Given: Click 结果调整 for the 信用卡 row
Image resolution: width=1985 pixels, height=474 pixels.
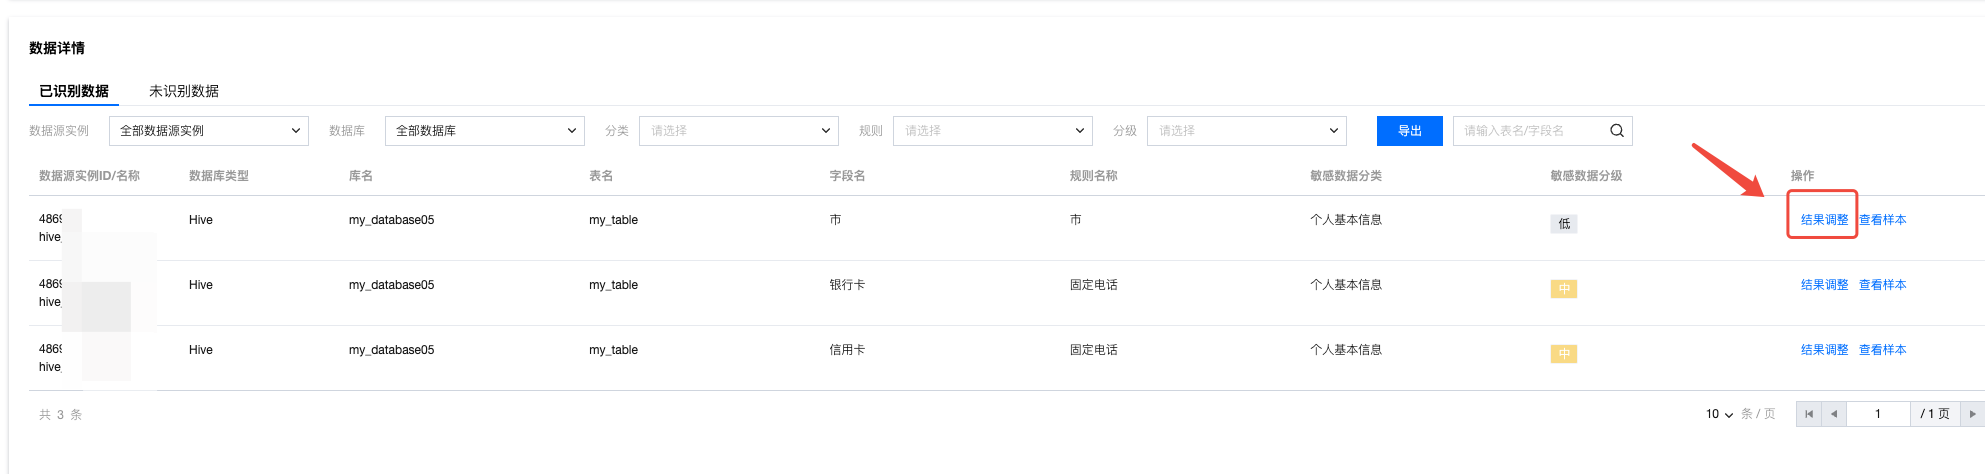Looking at the screenshot, I should 1824,350.
